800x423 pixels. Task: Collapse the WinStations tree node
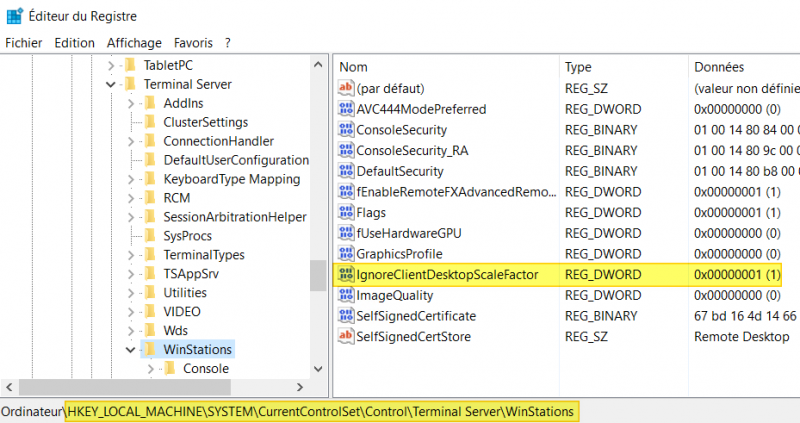[131, 350]
